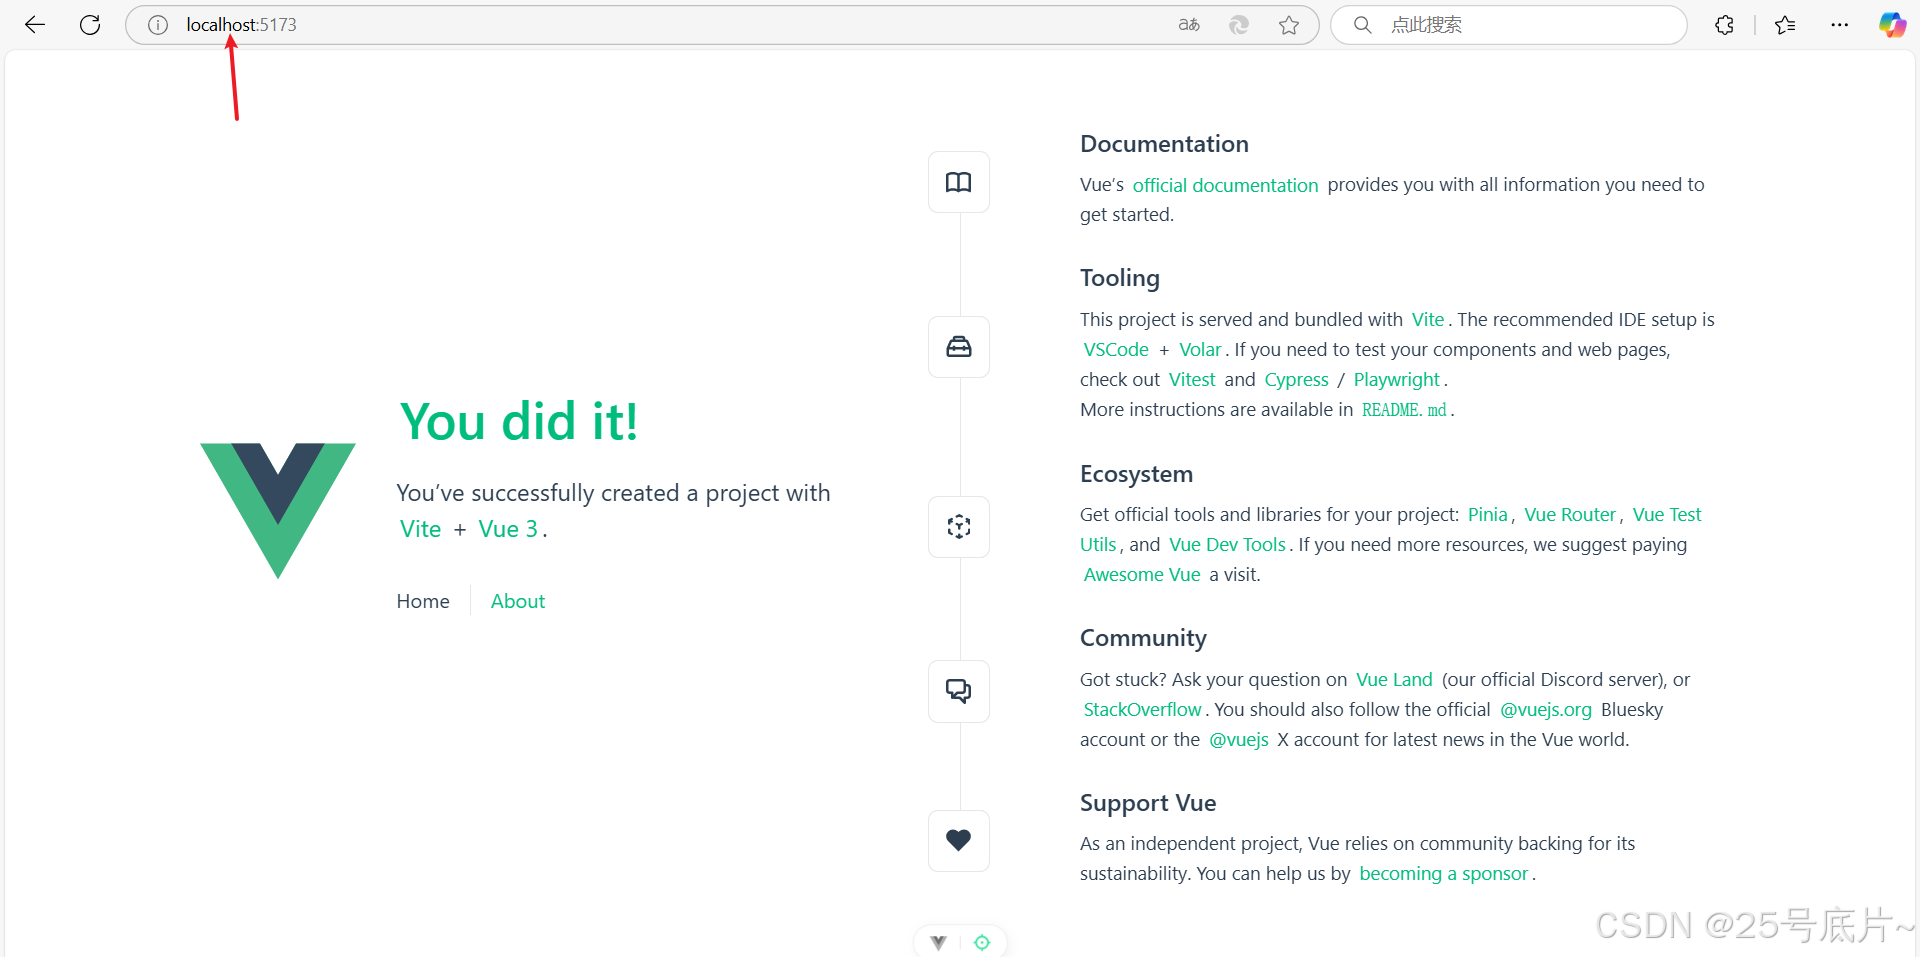Image resolution: width=1920 pixels, height=957 pixels.
Task: Click the Support Vue heart icon
Action: (959, 841)
